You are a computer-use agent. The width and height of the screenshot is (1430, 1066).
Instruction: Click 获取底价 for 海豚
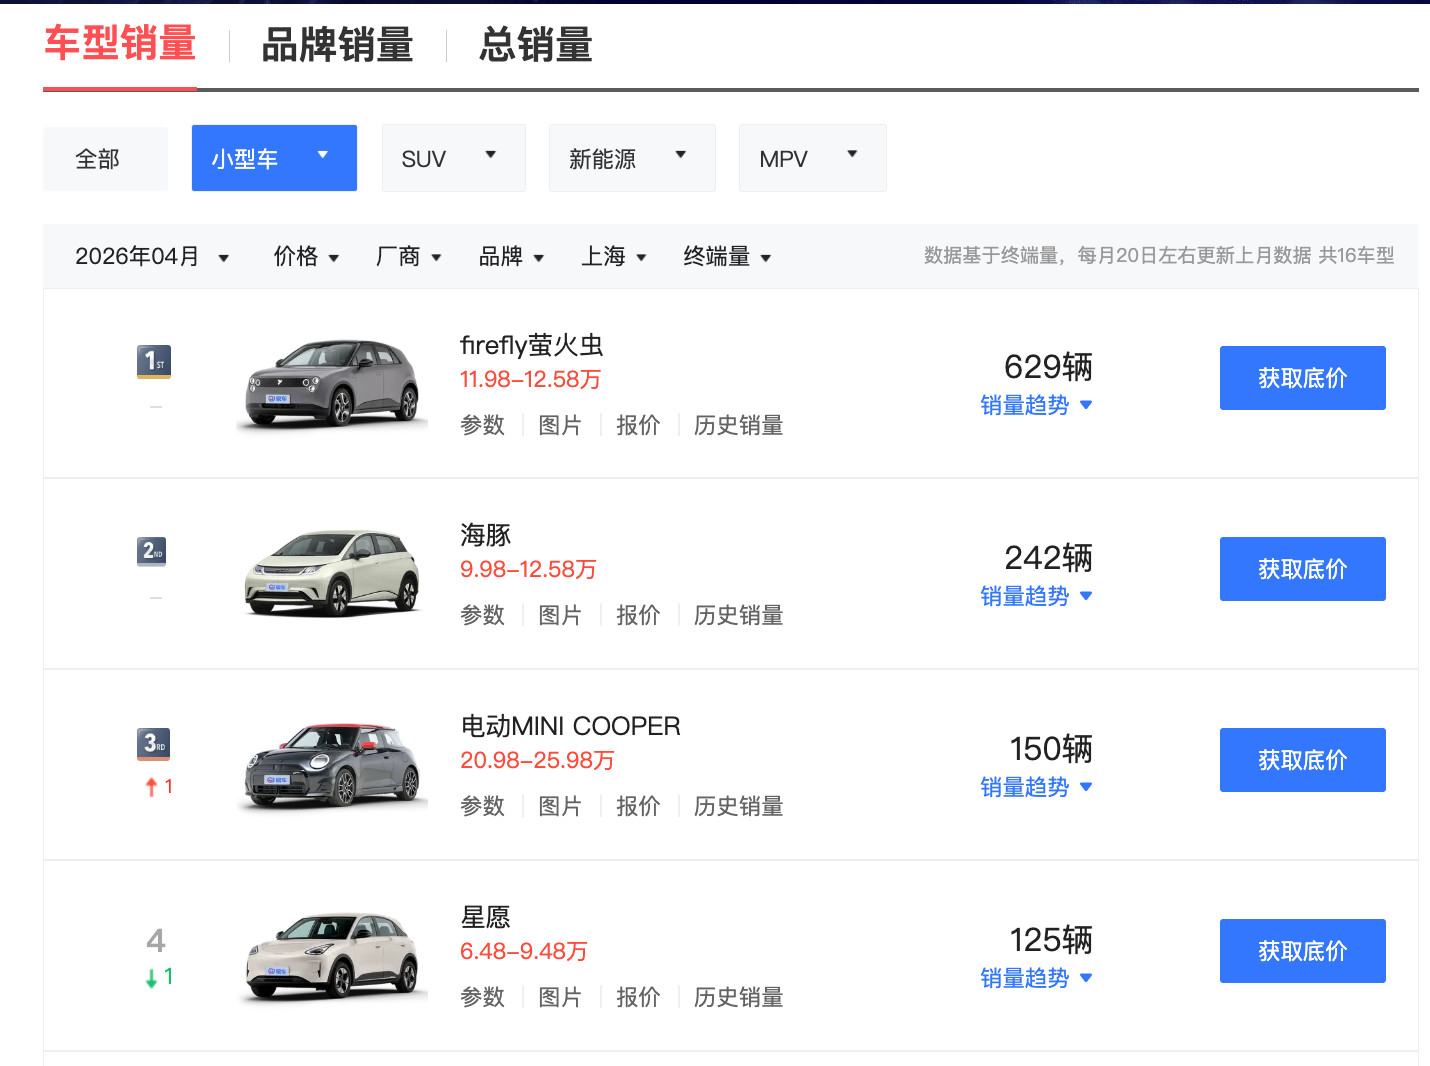(x=1303, y=569)
